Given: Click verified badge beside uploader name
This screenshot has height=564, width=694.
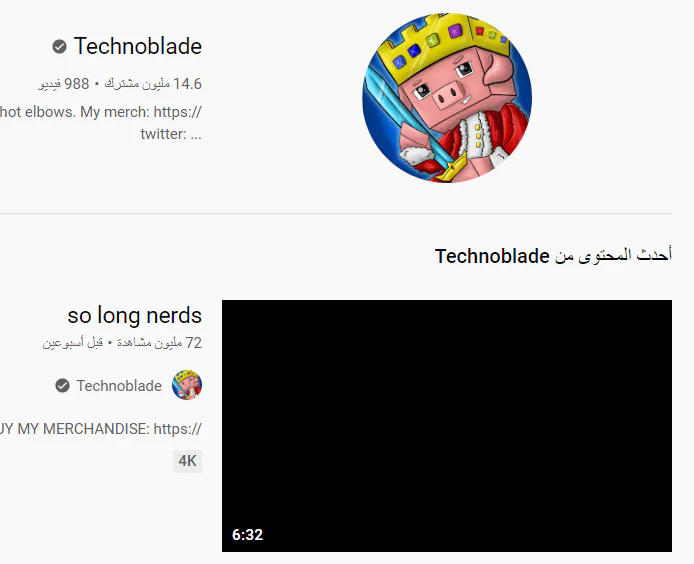Looking at the screenshot, I should (62, 386).
